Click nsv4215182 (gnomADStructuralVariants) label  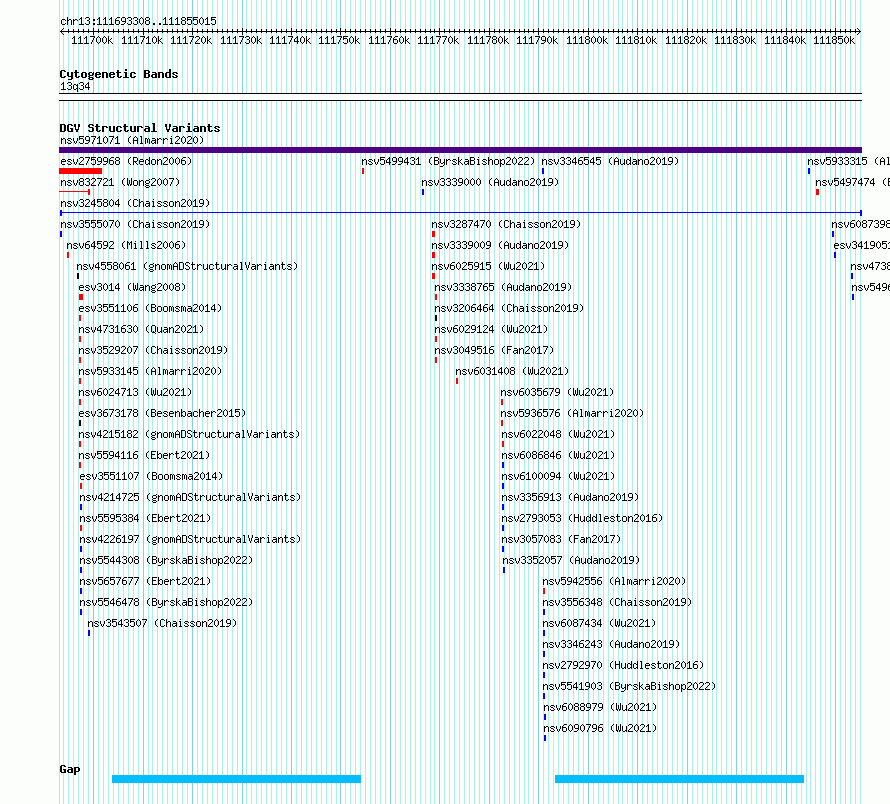click(x=190, y=434)
